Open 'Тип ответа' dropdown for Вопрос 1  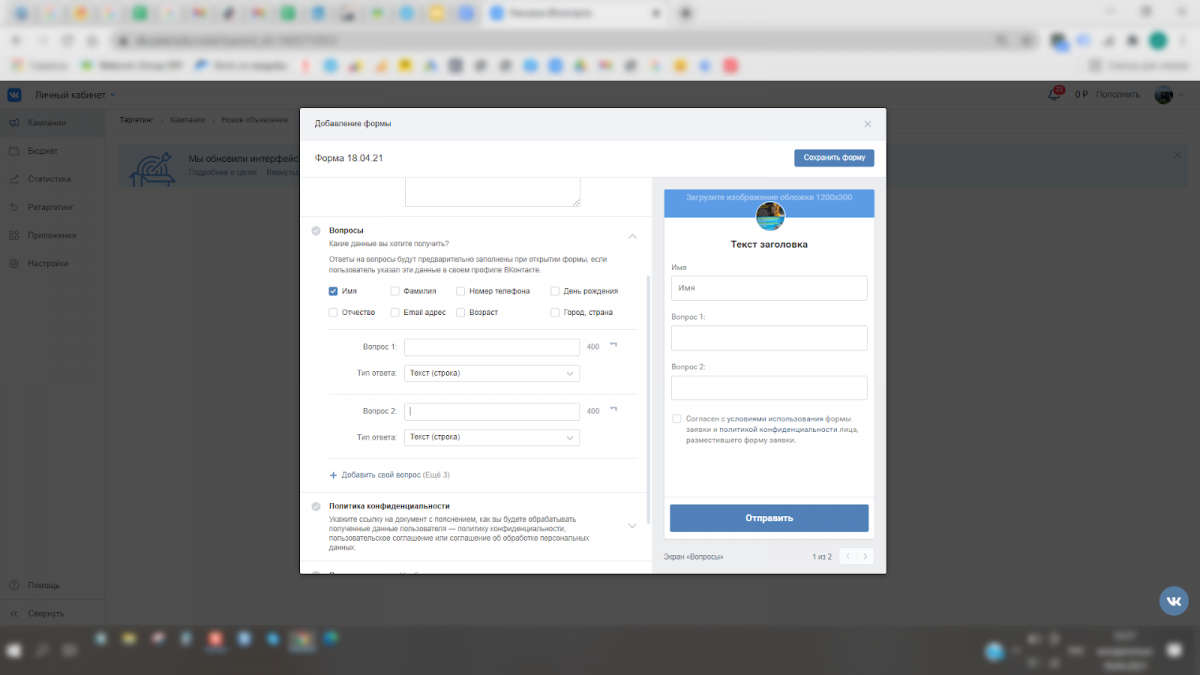[x=492, y=373]
